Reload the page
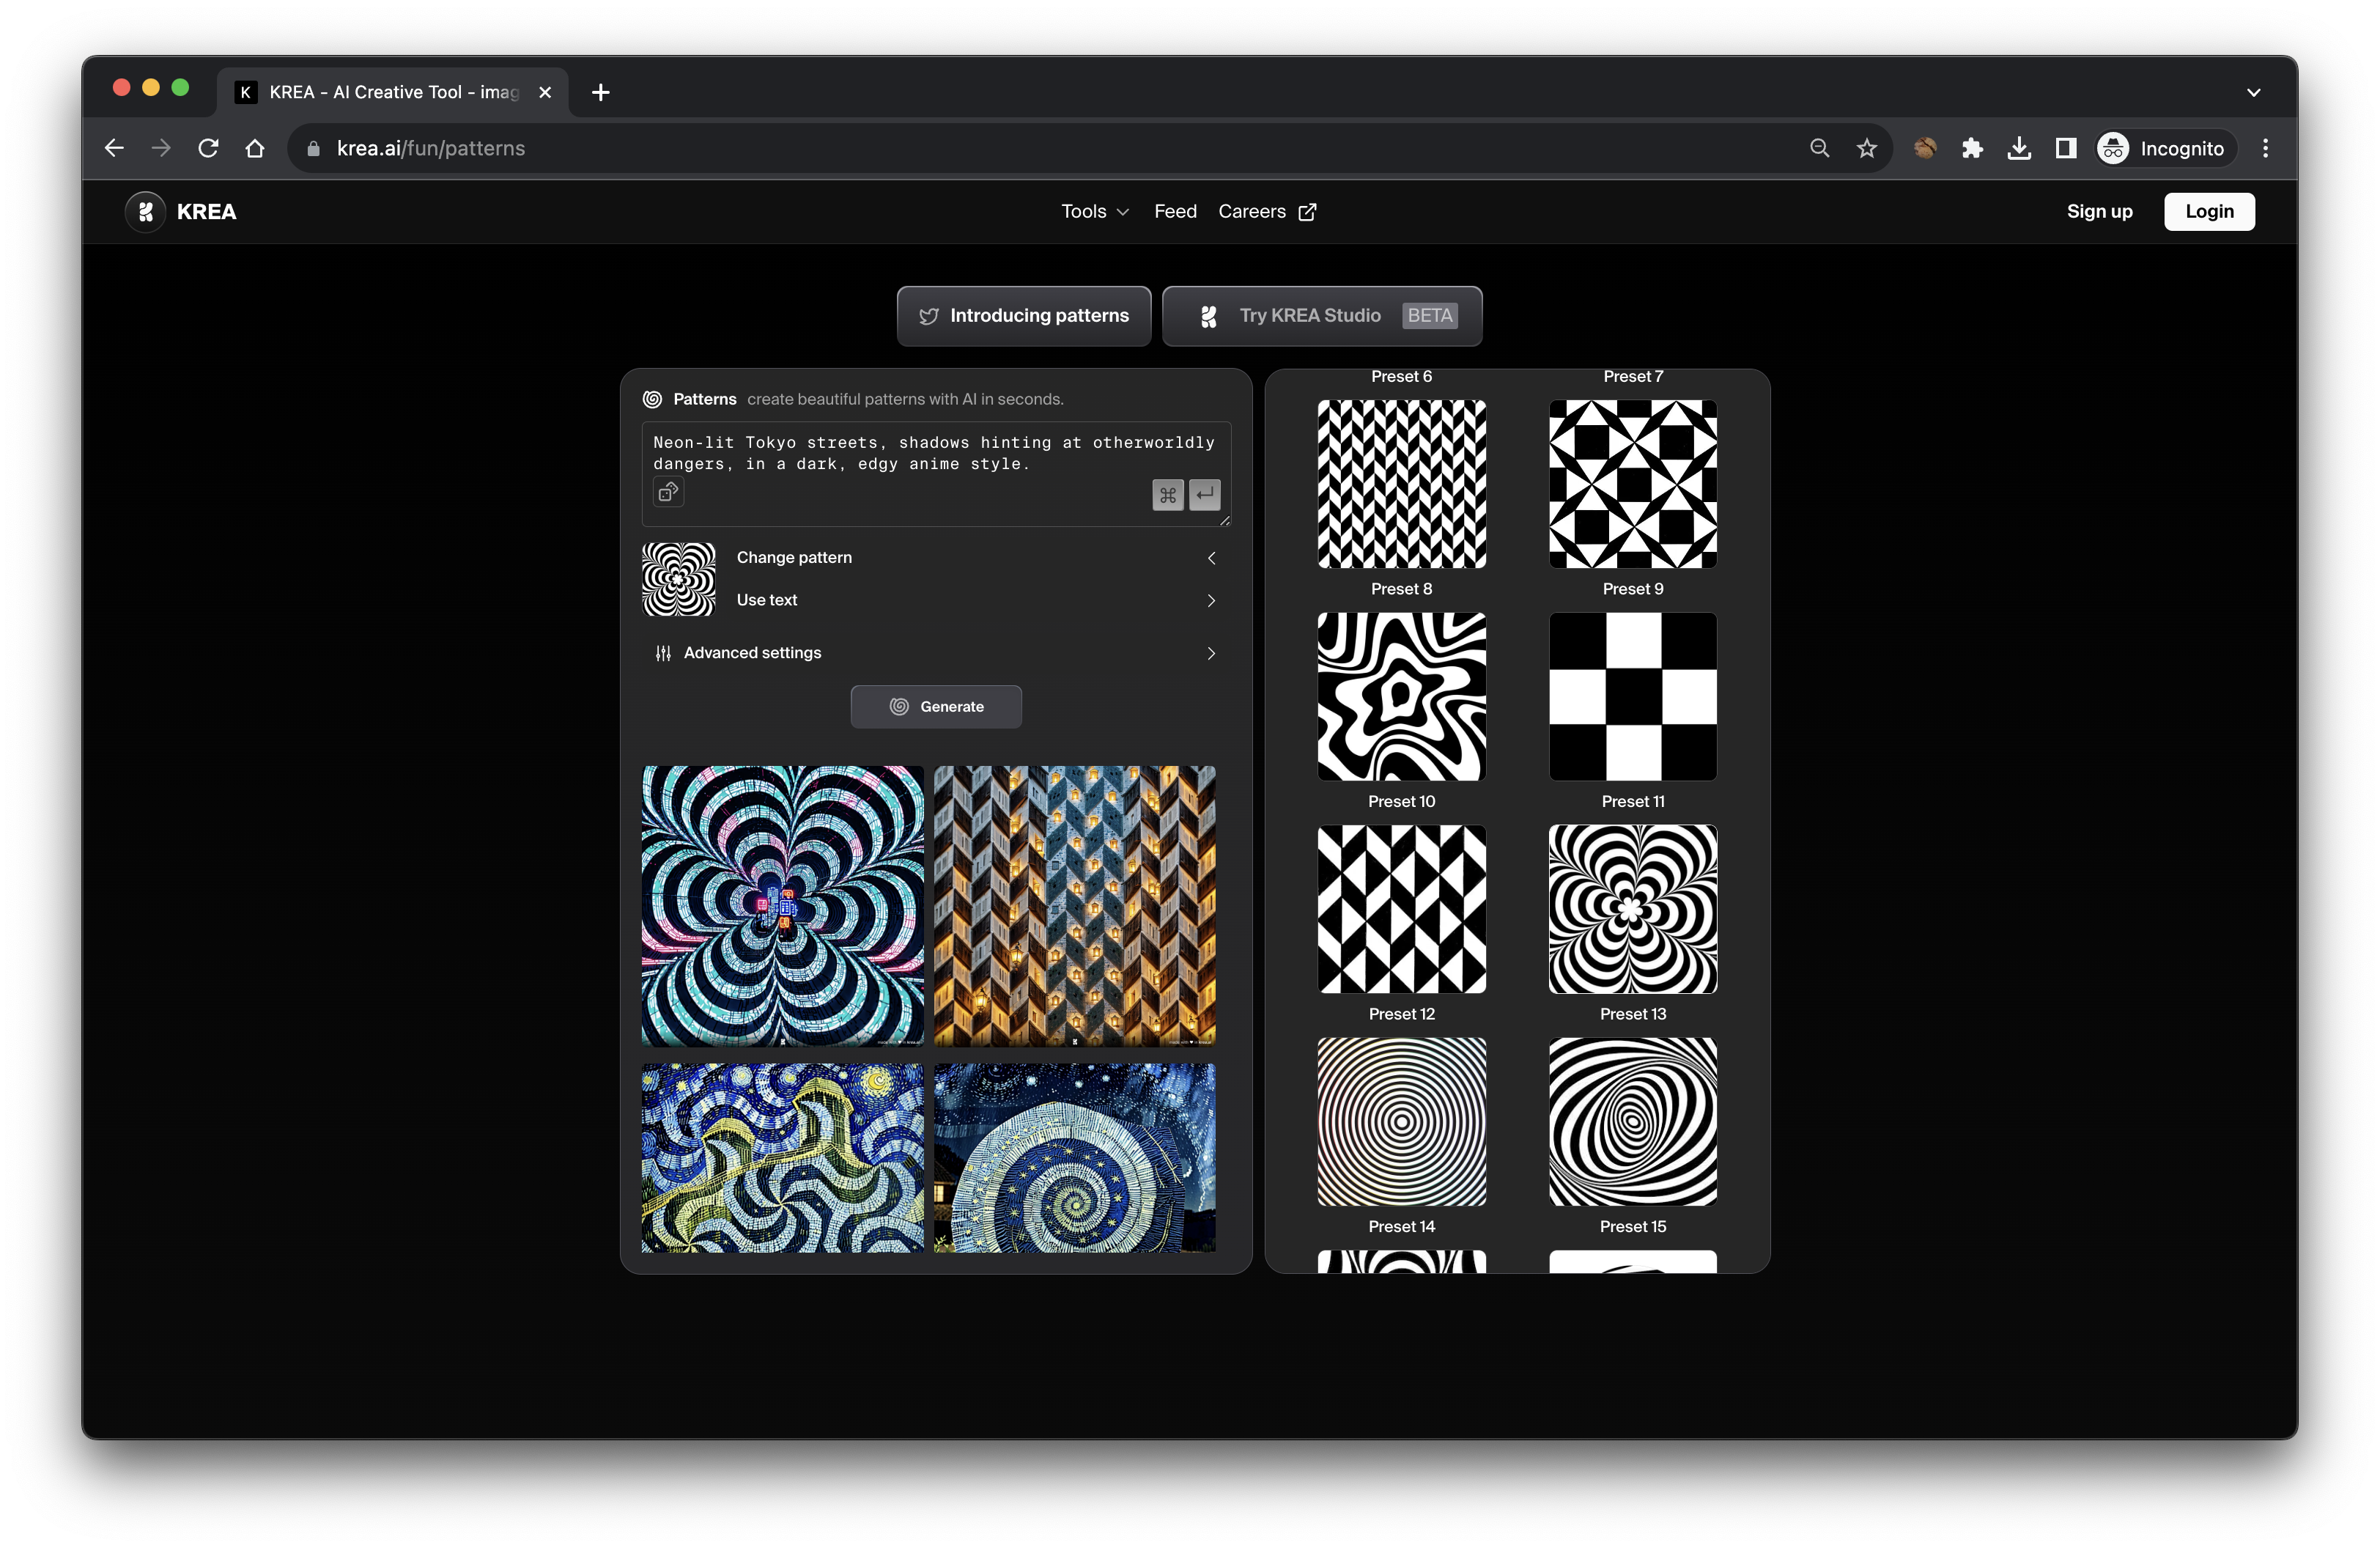This screenshot has width=2380, height=1548. click(208, 149)
